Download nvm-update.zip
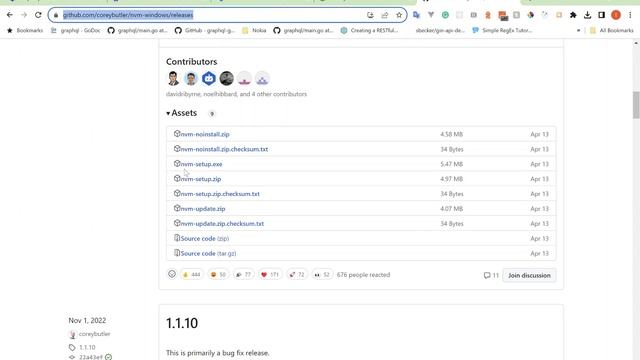This screenshot has height=360, width=640. coord(203,209)
